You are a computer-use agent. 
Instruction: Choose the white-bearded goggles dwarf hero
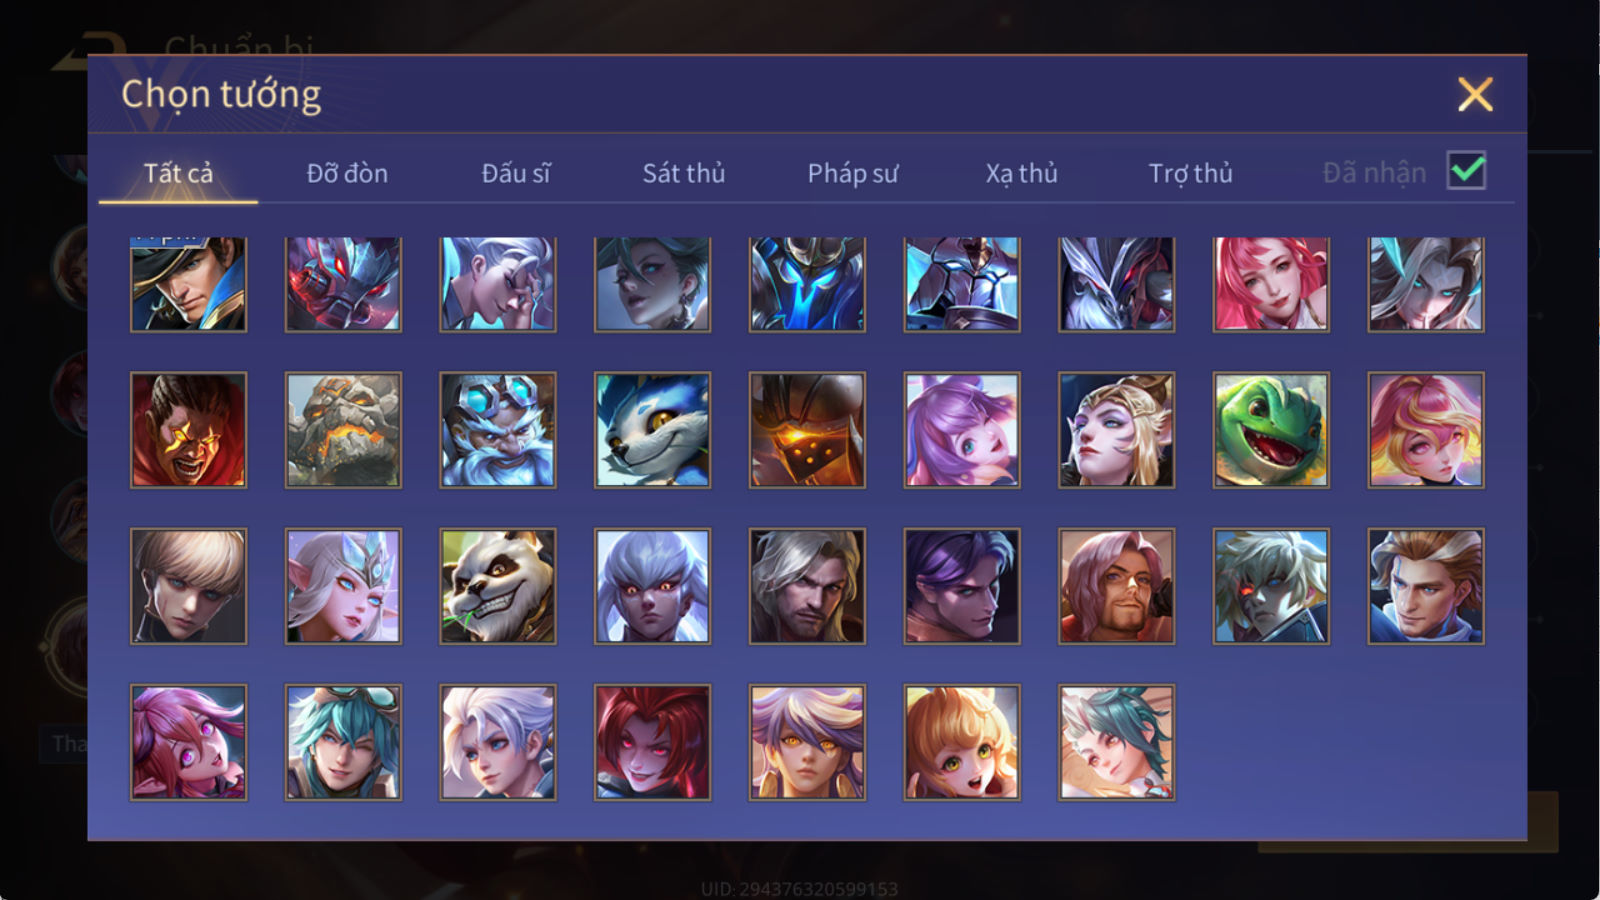click(498, 430)
